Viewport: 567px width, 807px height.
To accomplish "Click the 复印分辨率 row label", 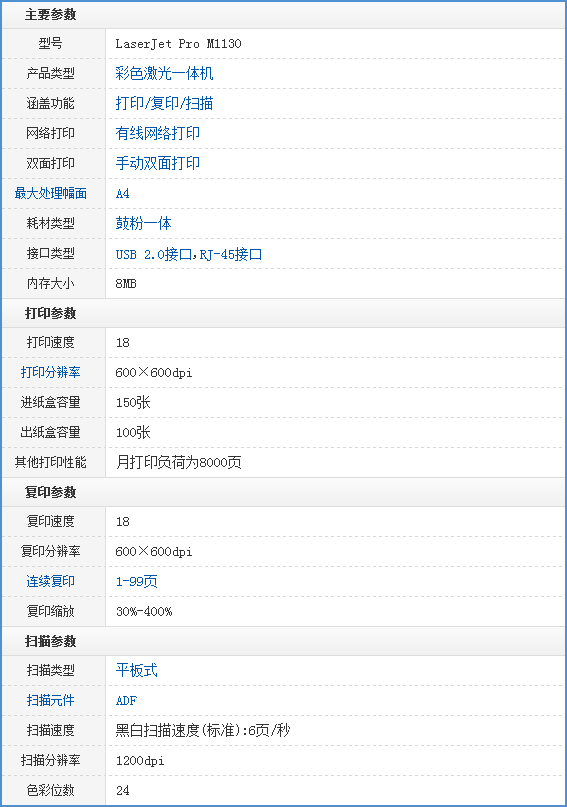I will pyautogui.click(x=50, y=551).
